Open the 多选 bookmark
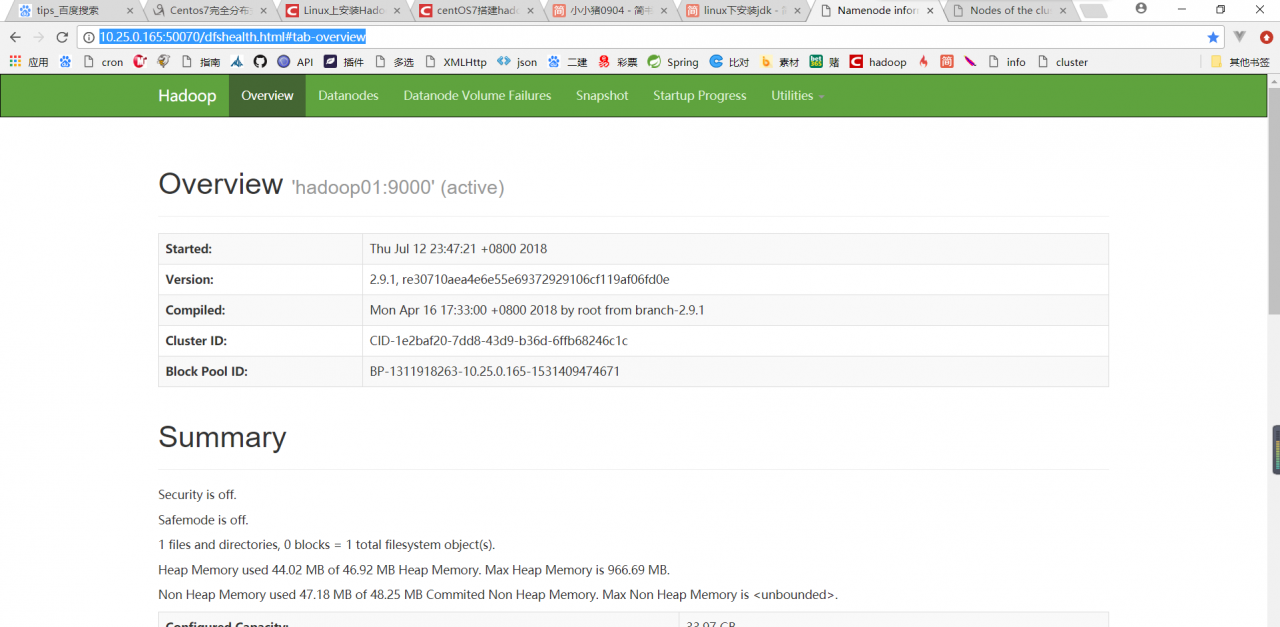This screenshot has width=1280, height=627. (394, 62)
